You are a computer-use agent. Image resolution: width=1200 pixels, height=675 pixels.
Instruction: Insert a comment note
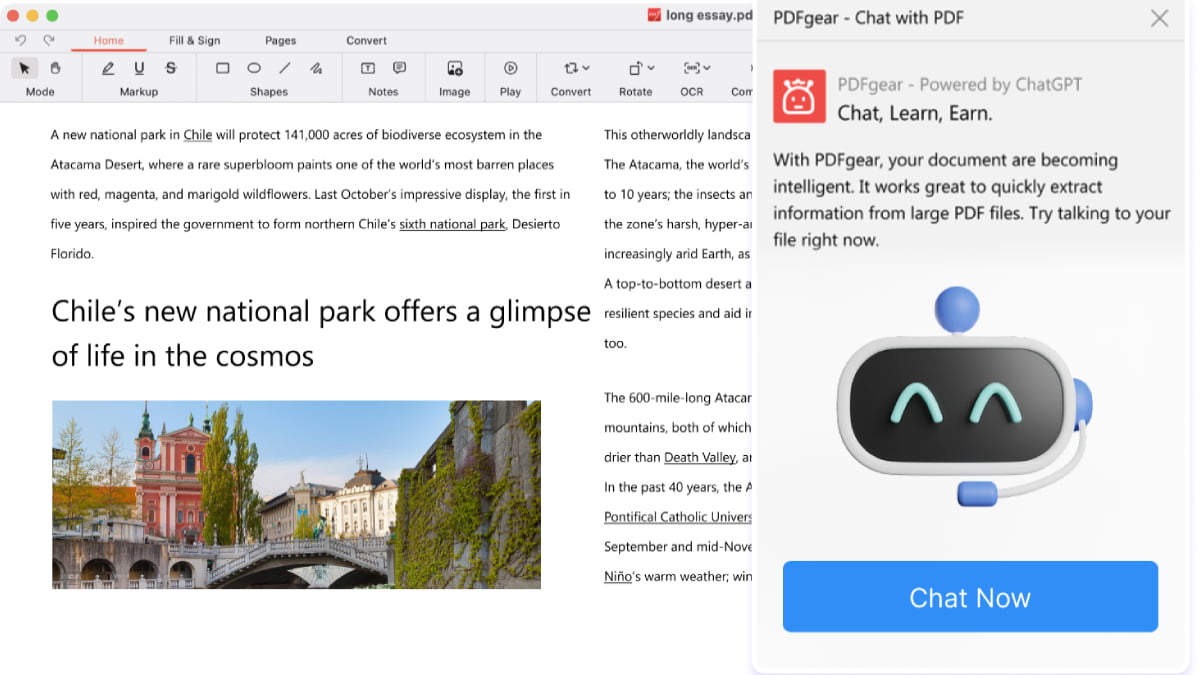[x=399, y=68]
